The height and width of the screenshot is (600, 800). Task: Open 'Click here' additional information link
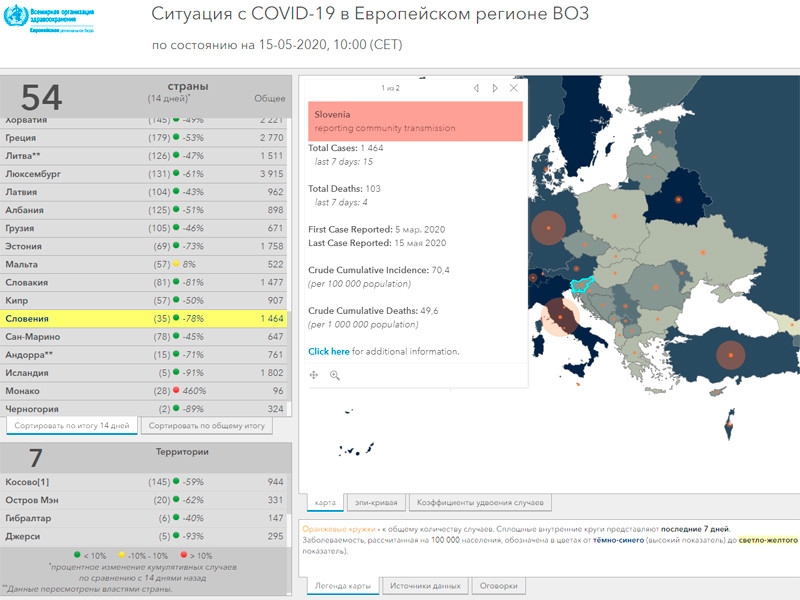[x=329, y=352]
